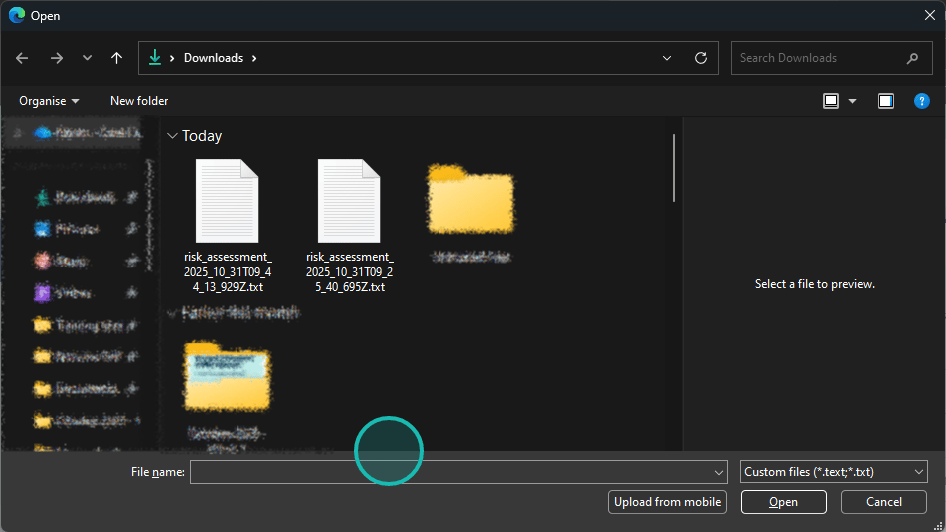This screenshot has height=532, width=946.
Task: Open the view options dropdown arrow
Action: click(853, 101)
